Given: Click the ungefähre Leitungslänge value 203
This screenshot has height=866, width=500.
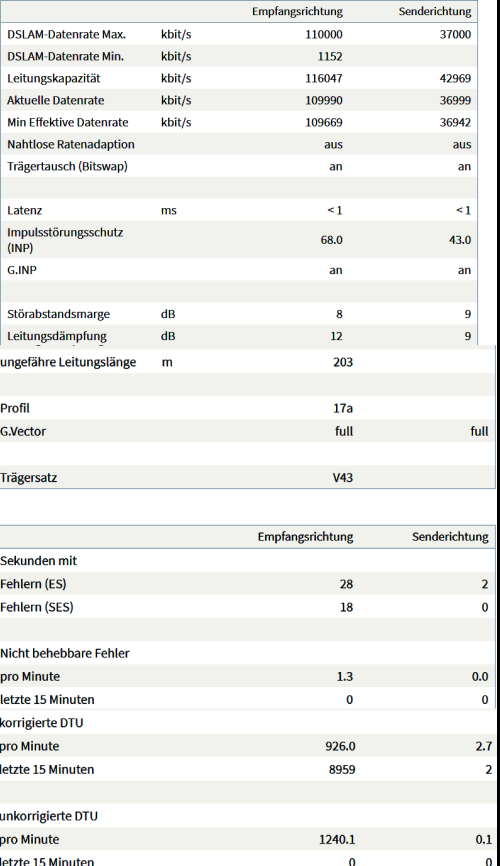Looking at the screenshot, I should click(x=343, y=362).
